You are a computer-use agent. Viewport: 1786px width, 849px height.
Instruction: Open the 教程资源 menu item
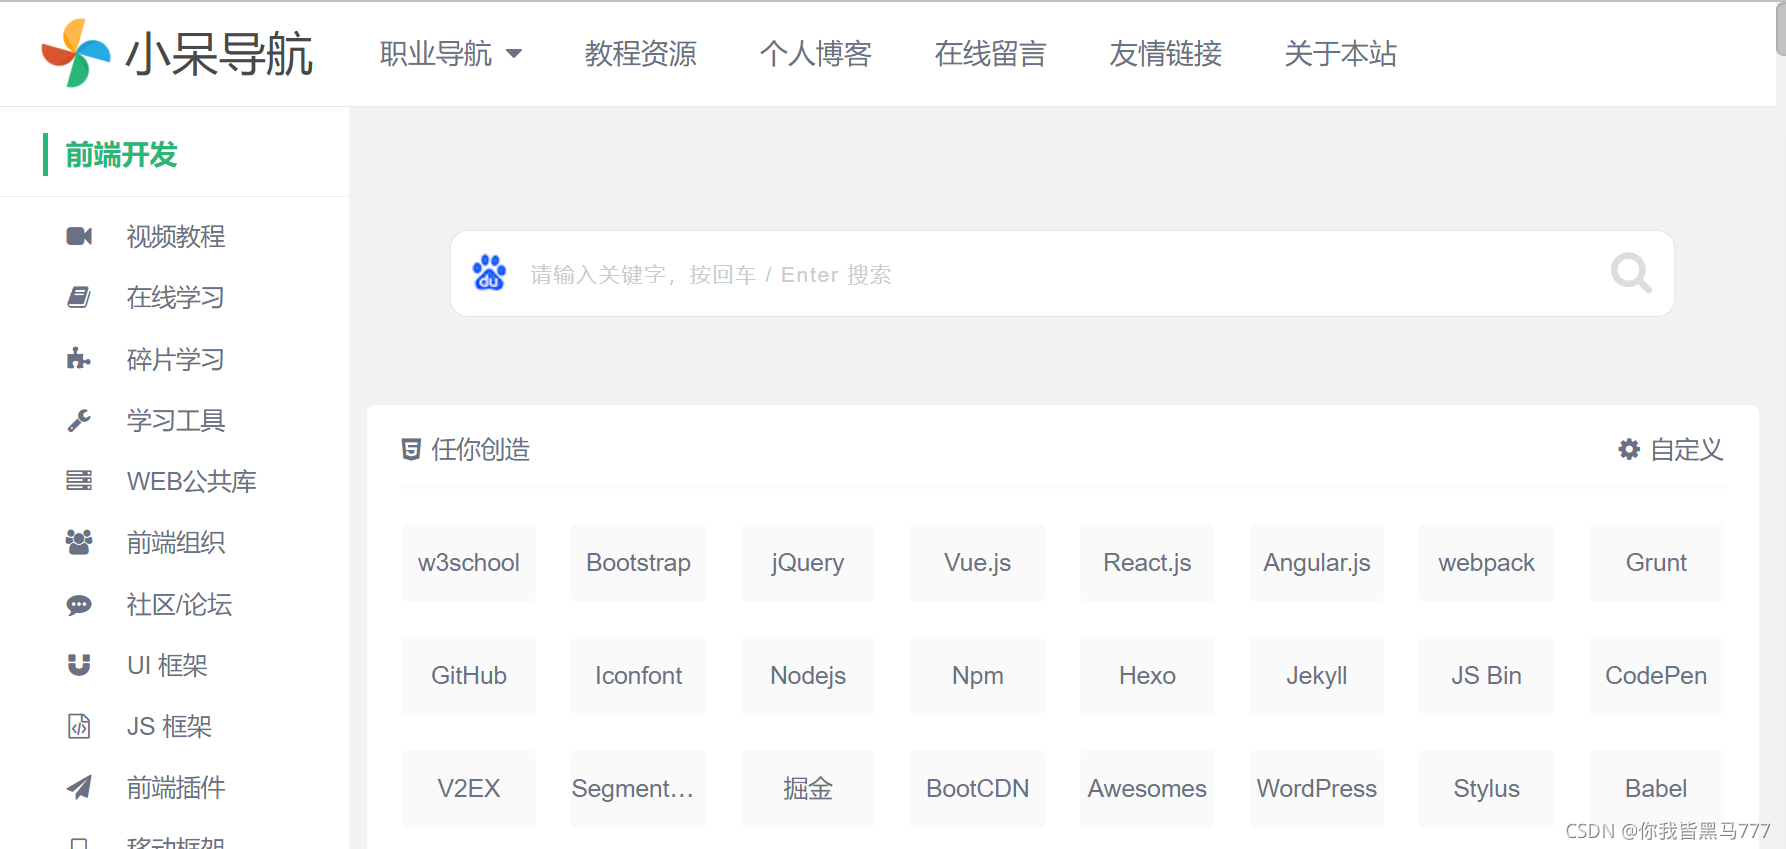coord(640,53)
